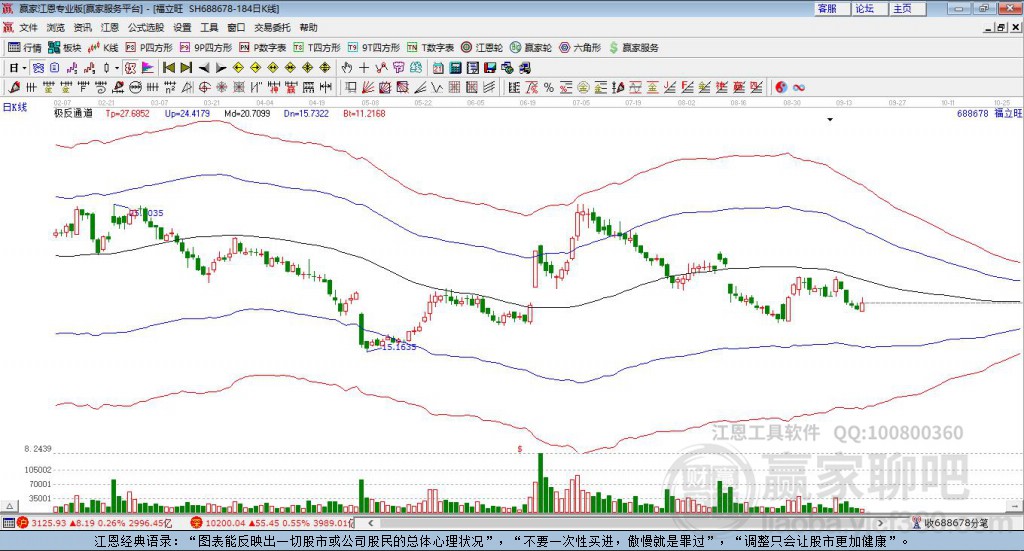Screen dimensions: 1024x551
Task: Click the zigzag wave line tool
Action: [x=436, y=87]
